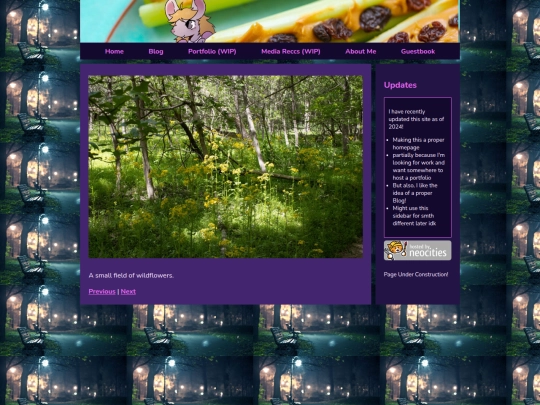Click caption 'A small field of wildflowers.'
Screen dimensions: 540x405
tap(131, 276)
